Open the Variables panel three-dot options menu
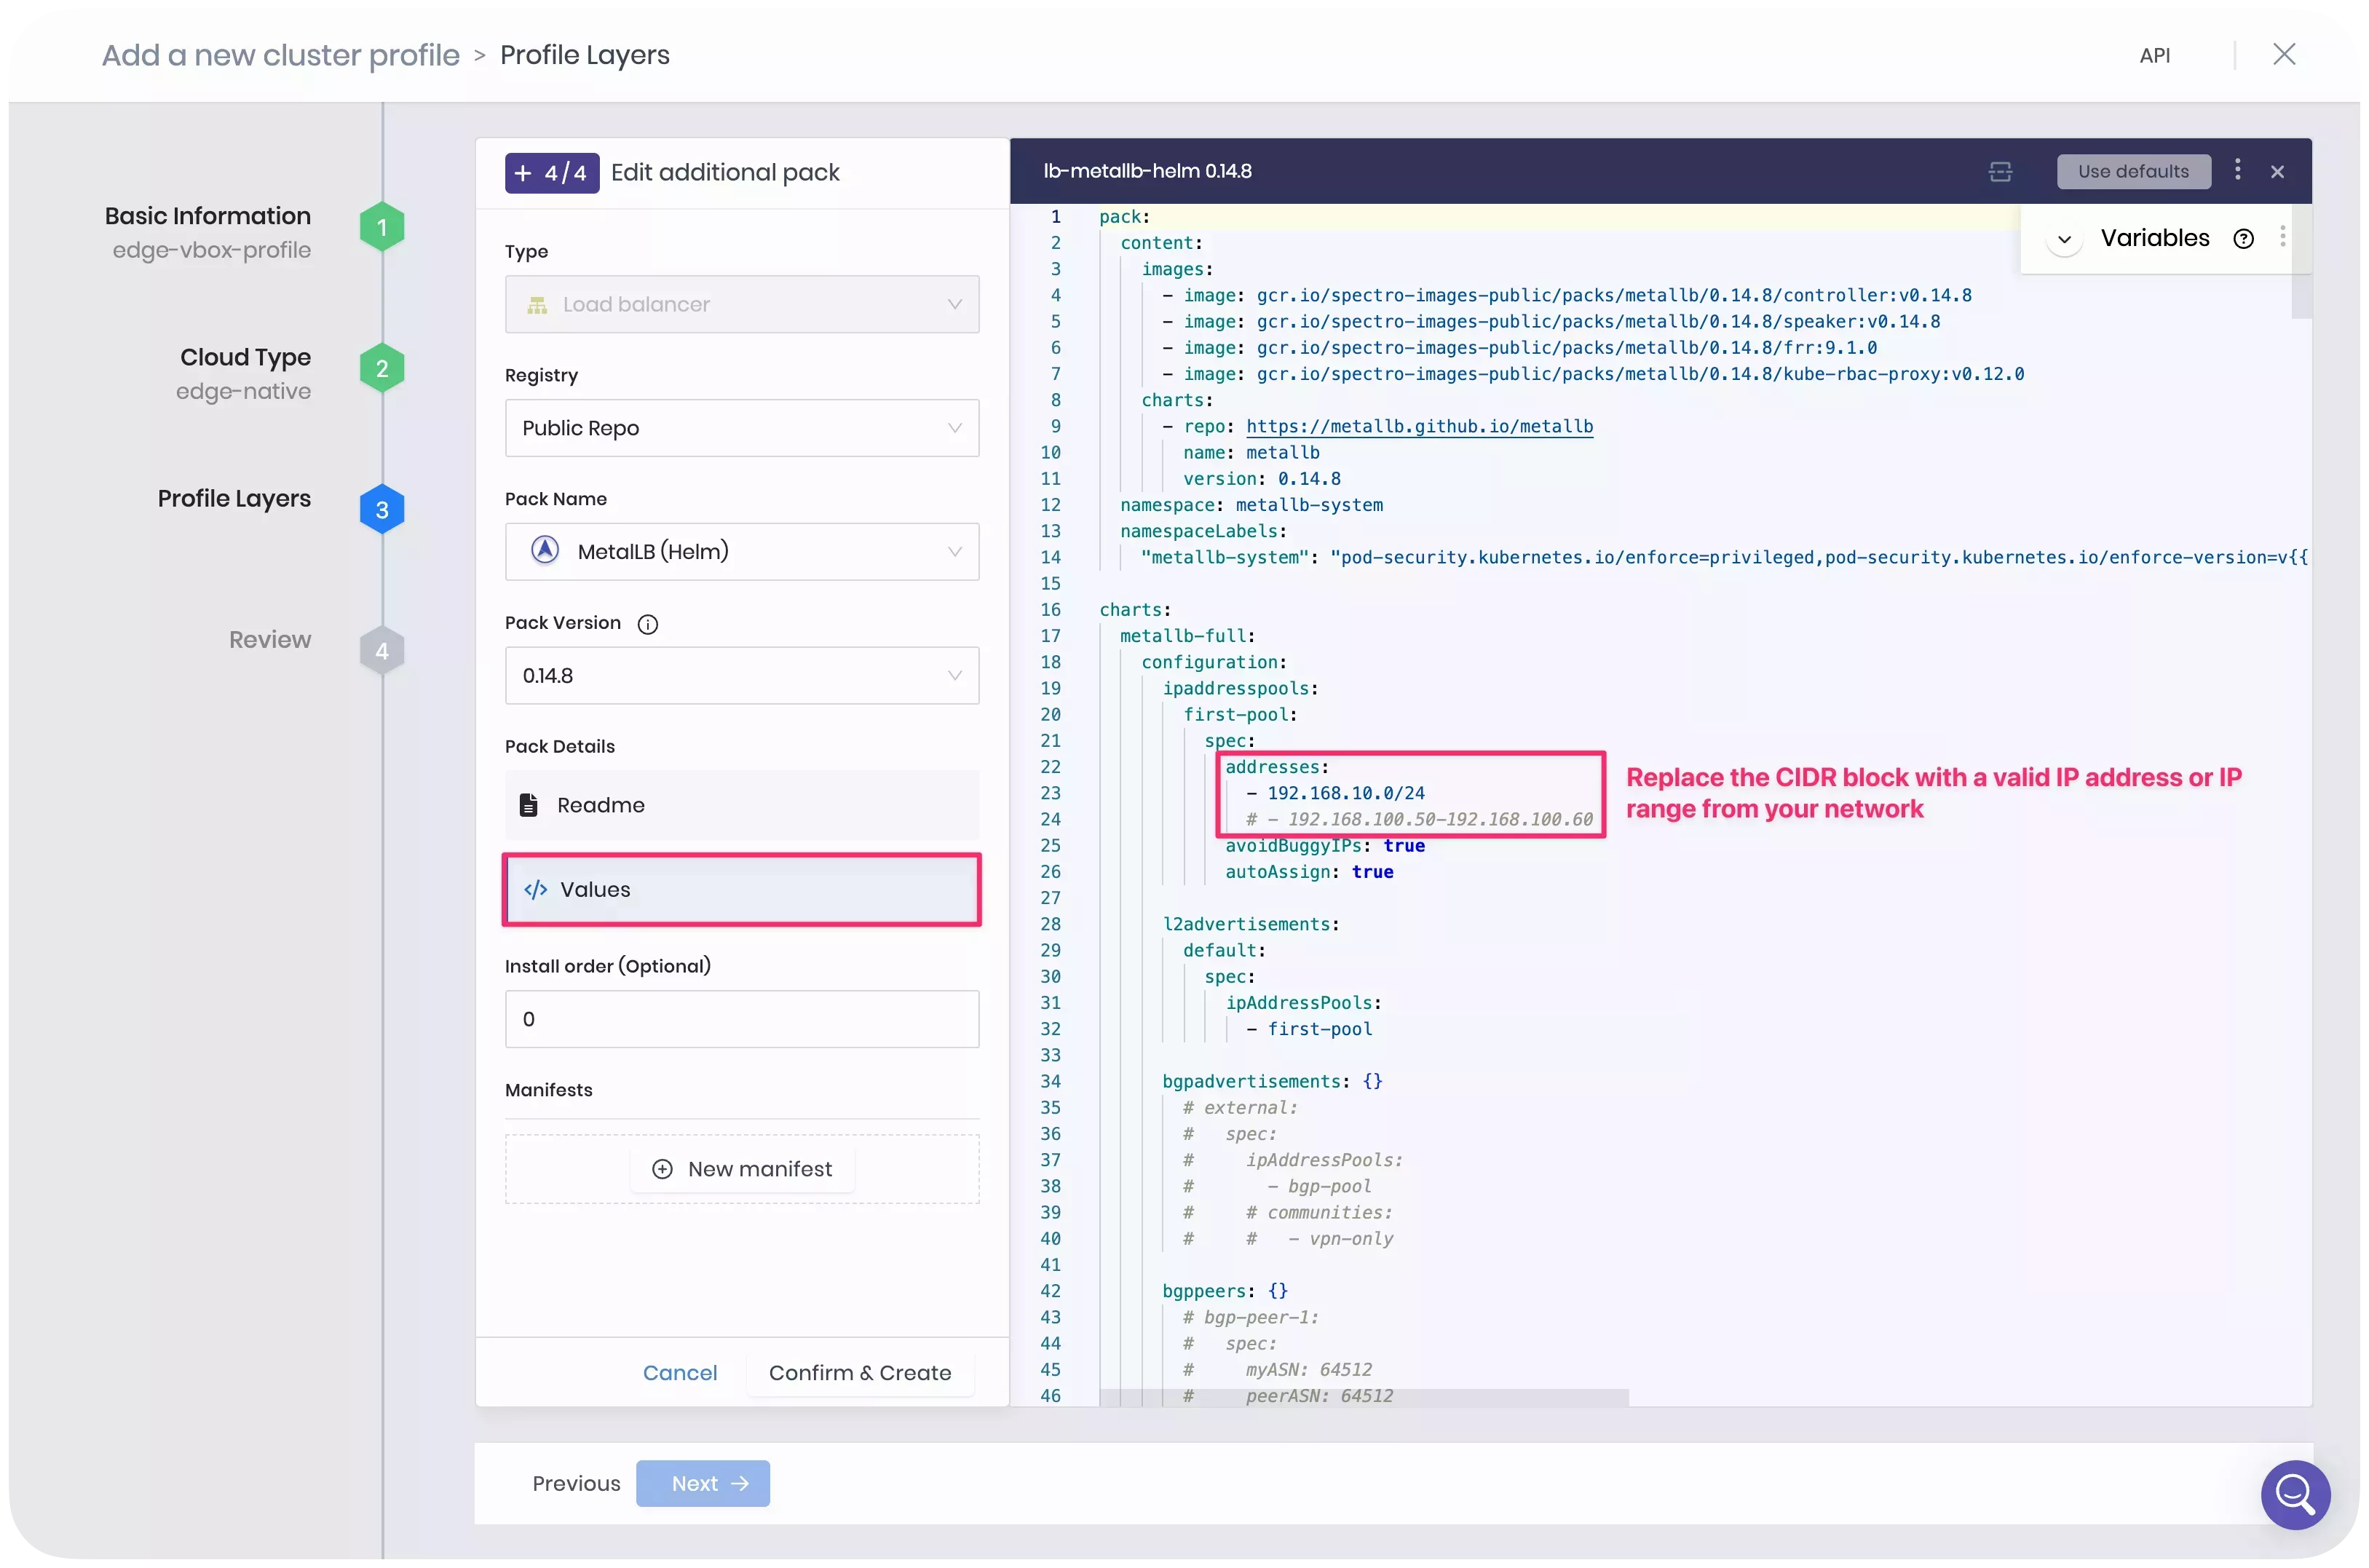 point(2283,237)
